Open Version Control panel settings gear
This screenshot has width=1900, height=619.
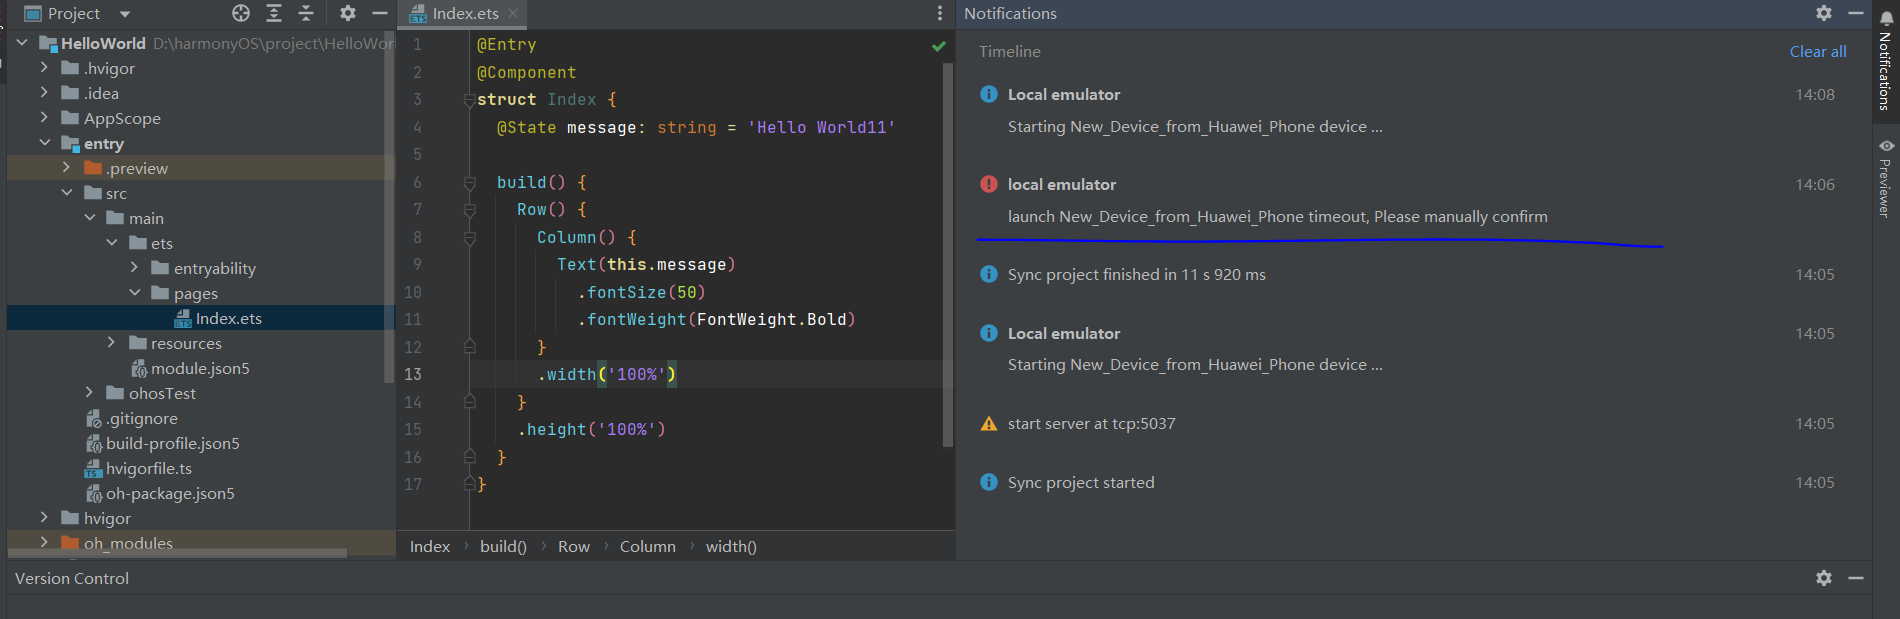1824,578
